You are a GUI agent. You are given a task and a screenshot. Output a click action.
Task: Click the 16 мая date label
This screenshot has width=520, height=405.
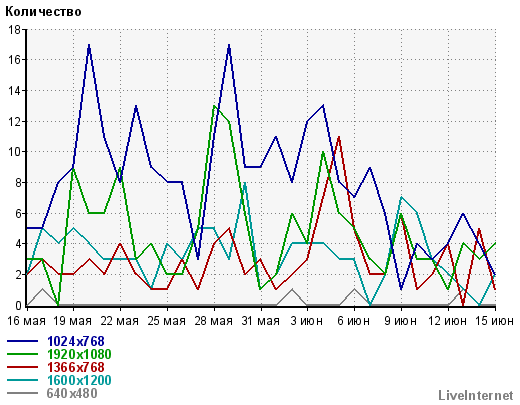pos(26,321)
